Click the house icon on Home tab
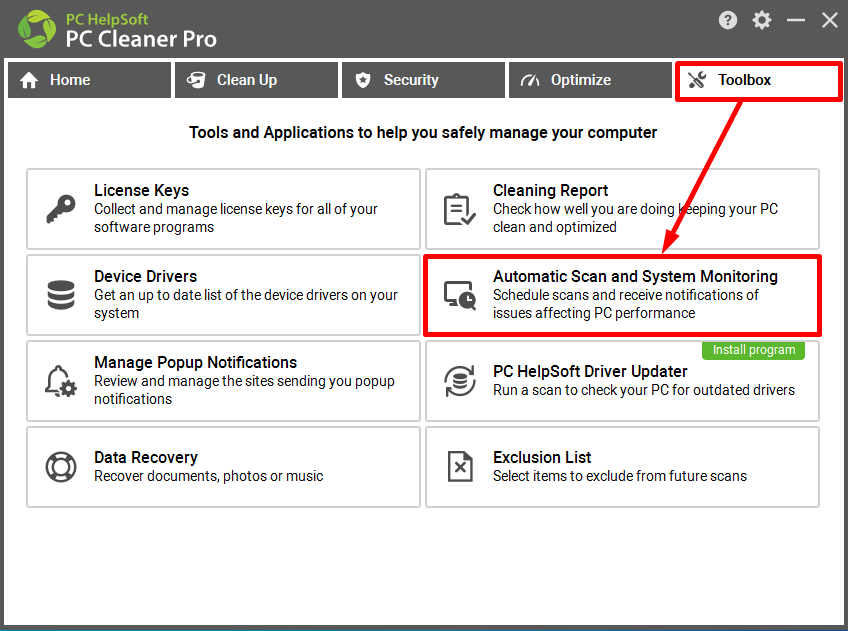This screenshot has width=848, height=631. [29, 80]
